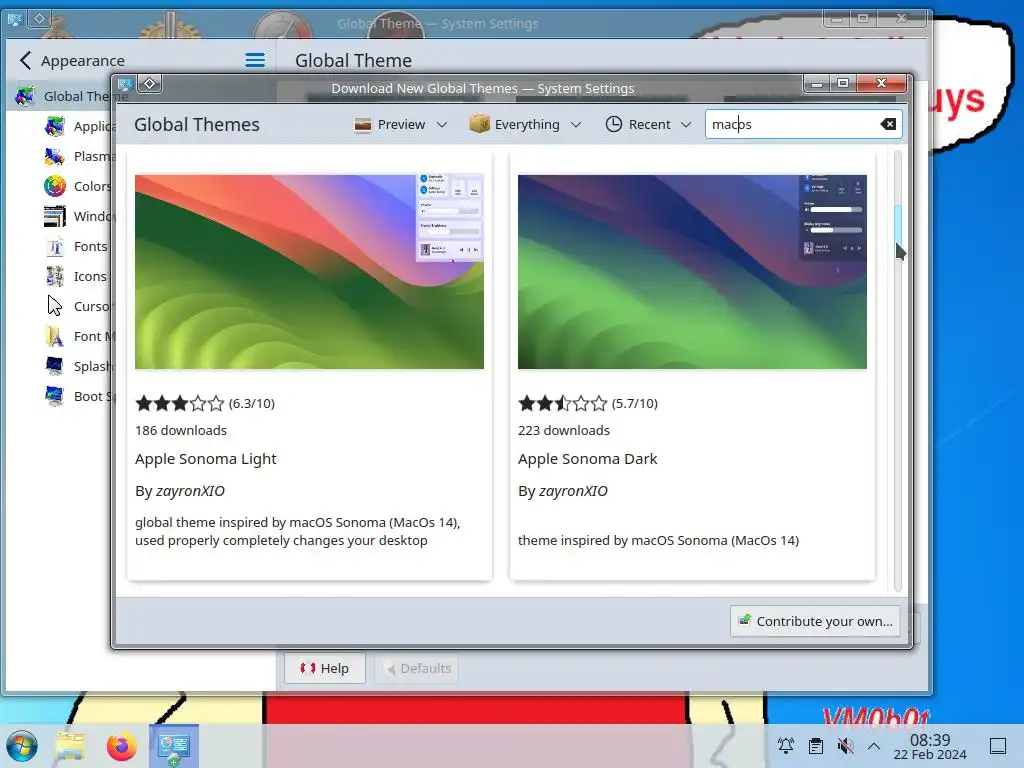Screen dimensions: 1024x768
Task: Open the Cursors sidebar arrow icon
Action: (55, 306)
